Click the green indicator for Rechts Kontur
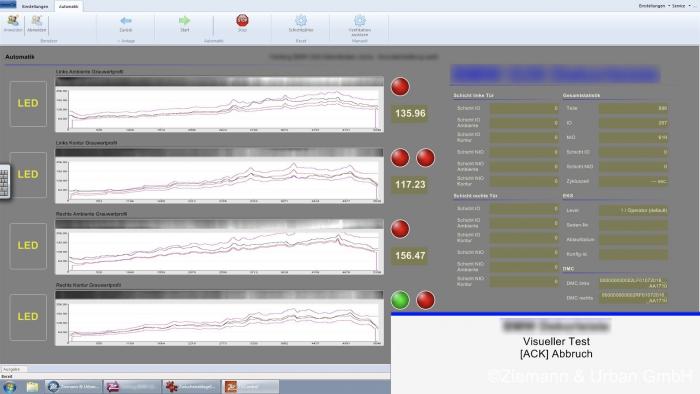This screenshot has width=700, height=394. (400, 300)
